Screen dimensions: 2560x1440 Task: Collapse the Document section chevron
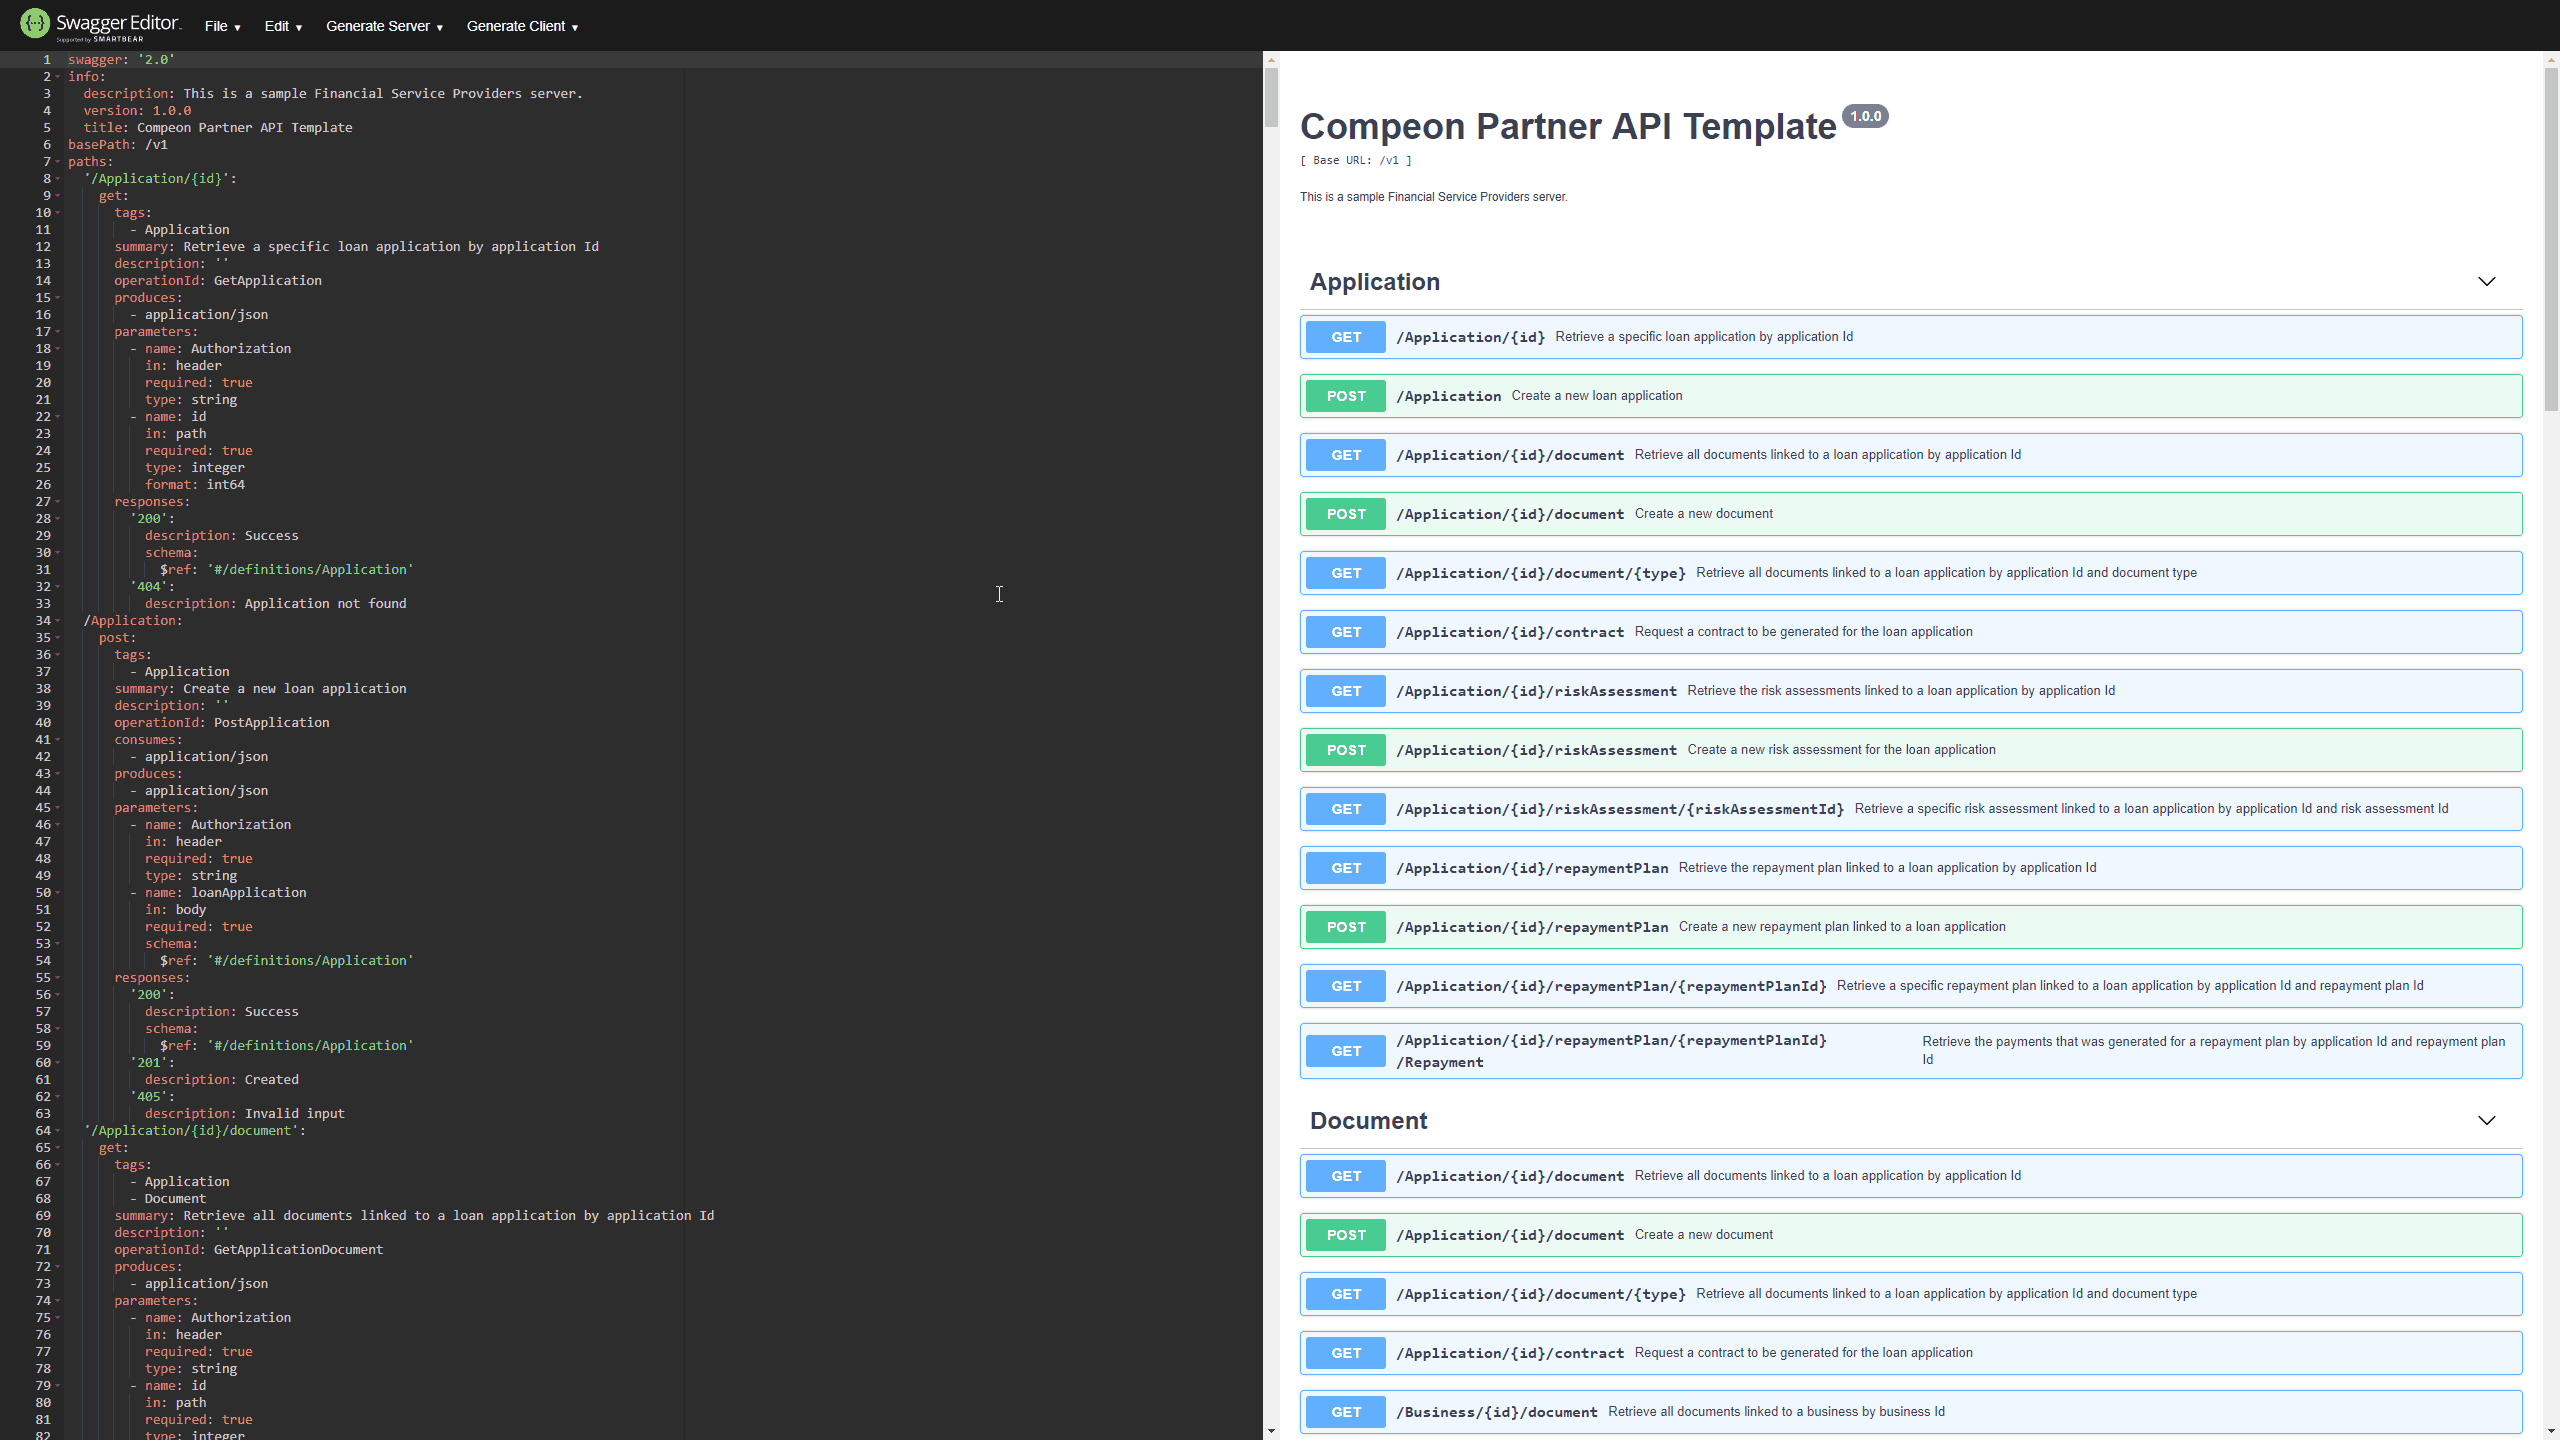pos(2486,1121)
